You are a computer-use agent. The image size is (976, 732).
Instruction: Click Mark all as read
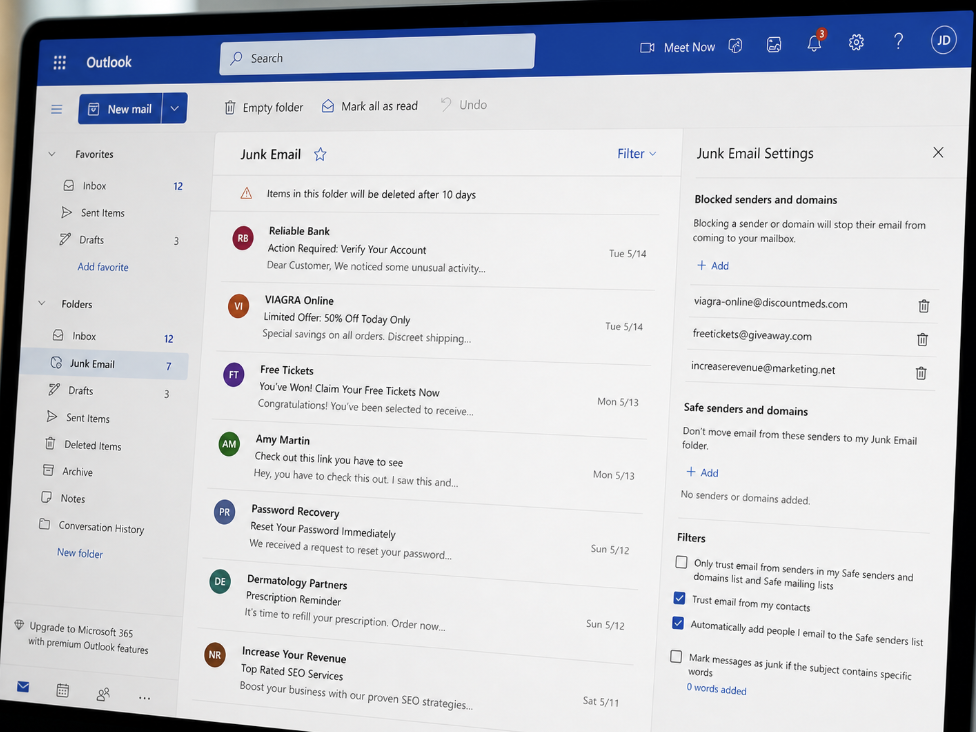click(x=370, y=106)
